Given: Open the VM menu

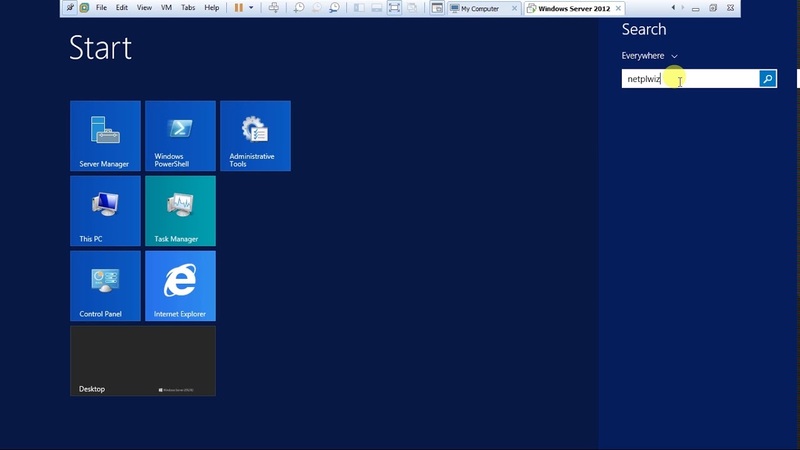Looking at the screenshot, I should (x=166, y=8).
